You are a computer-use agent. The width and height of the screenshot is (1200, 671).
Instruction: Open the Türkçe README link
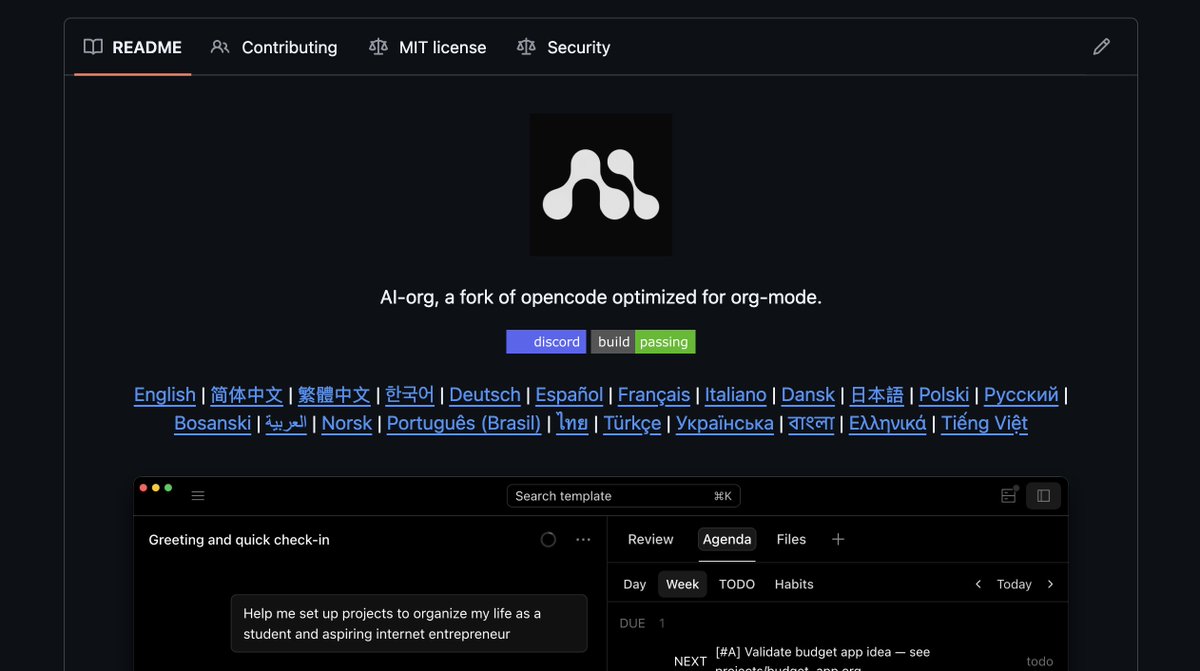click(x=632, y=423)
